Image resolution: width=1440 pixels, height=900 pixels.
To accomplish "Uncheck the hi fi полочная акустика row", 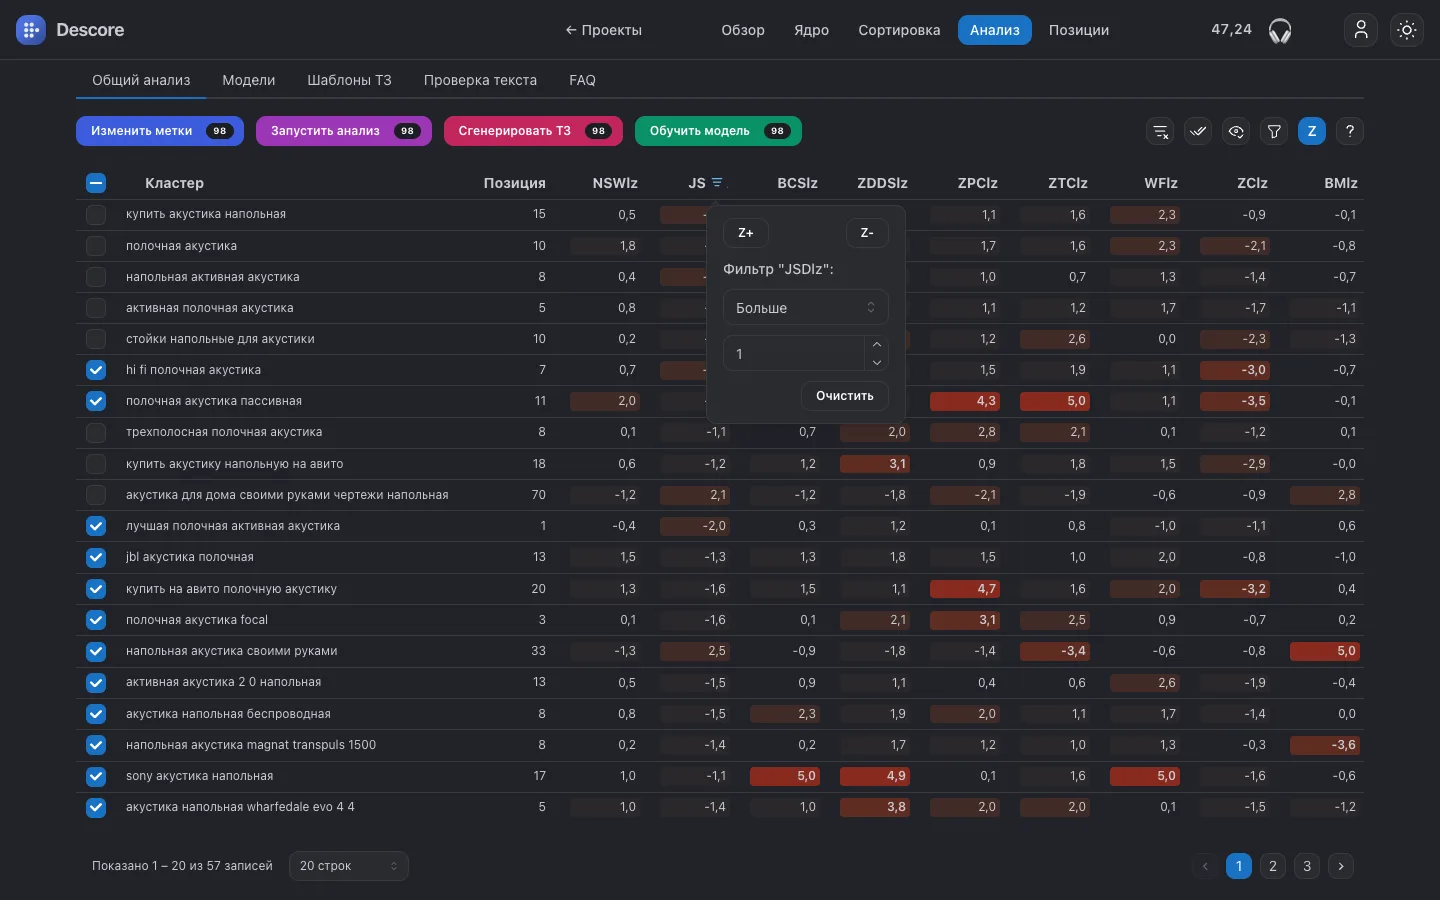I will 96,370.
